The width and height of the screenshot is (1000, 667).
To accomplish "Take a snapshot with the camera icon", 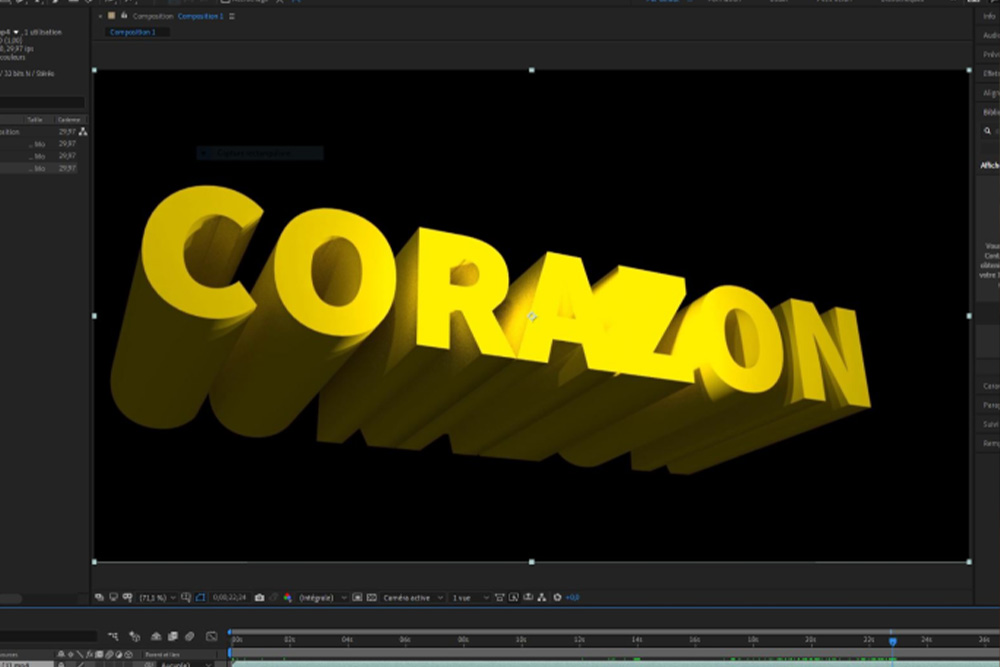I will [259, 597].
